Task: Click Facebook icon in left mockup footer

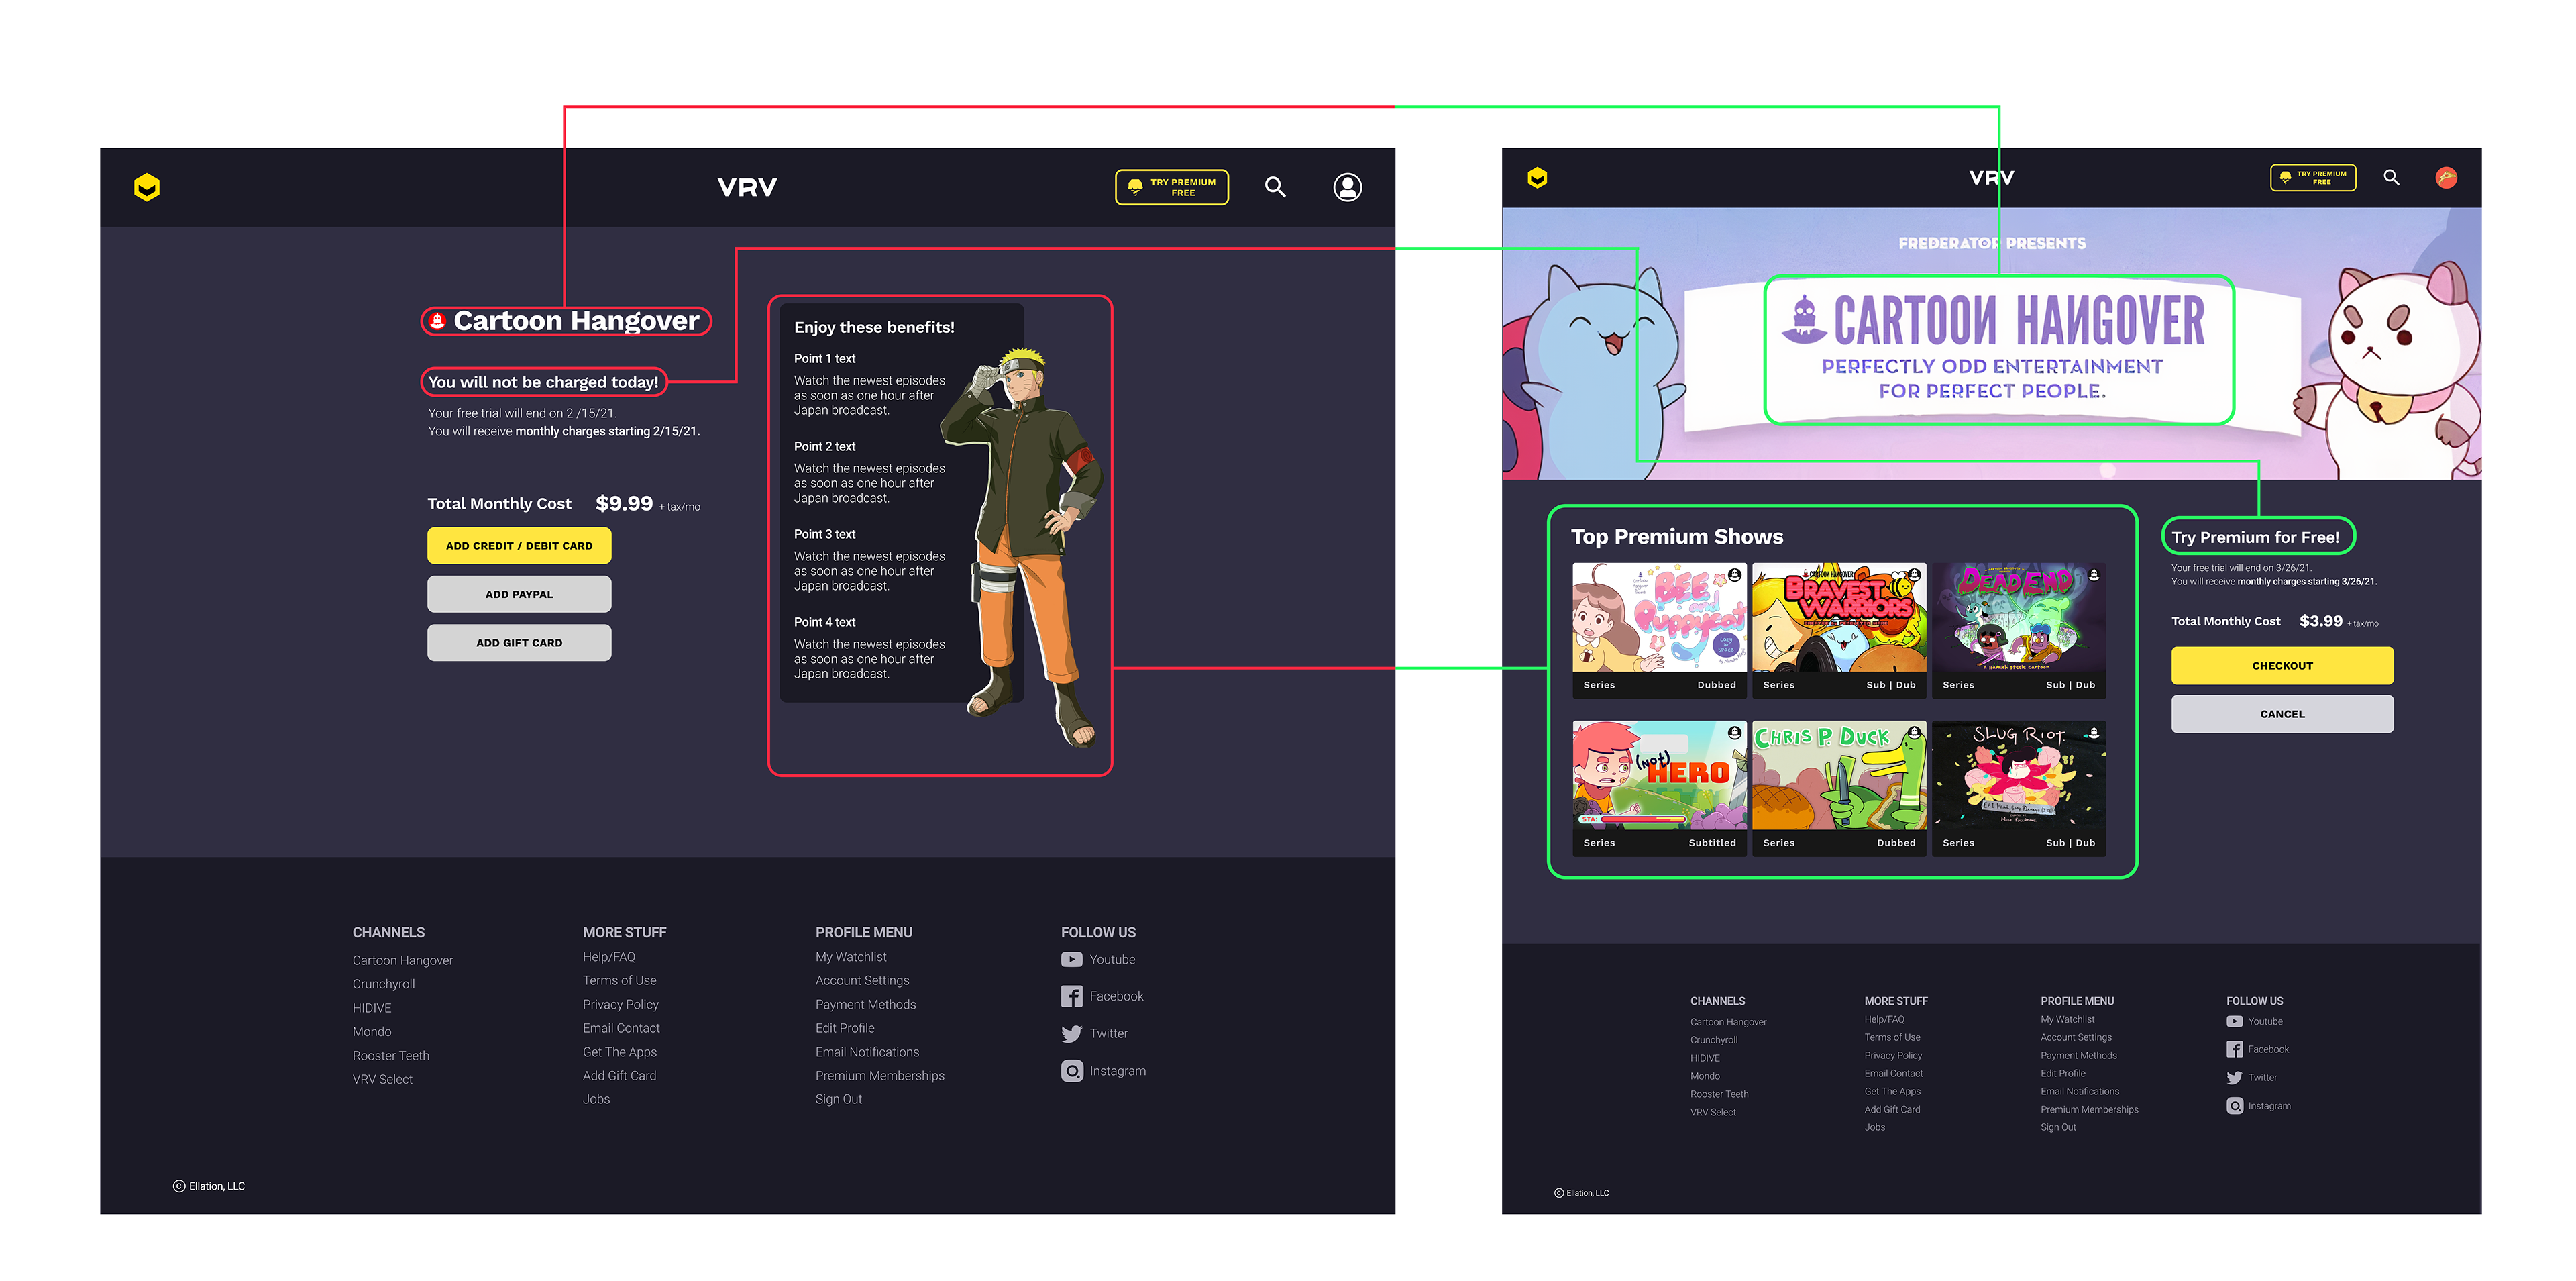Action: click(x=1071, y=997)
